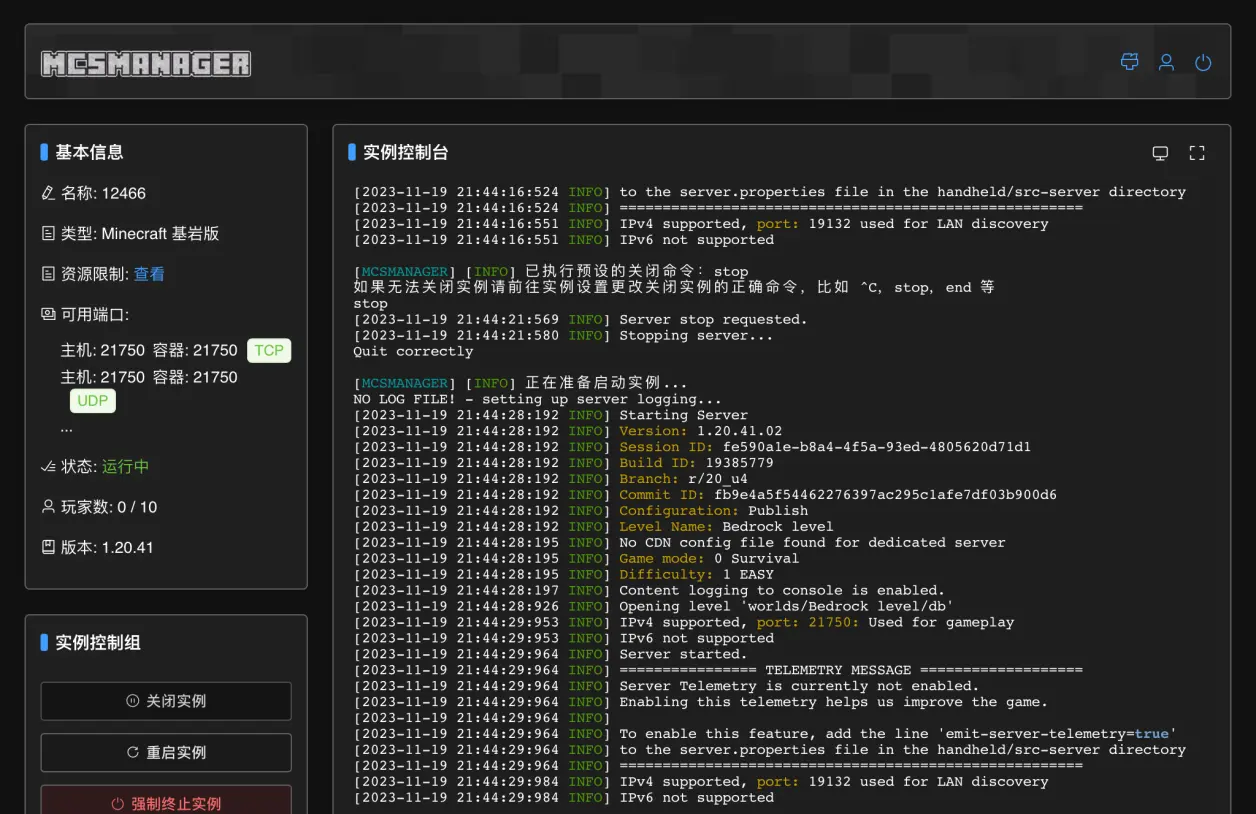The image size is (1256, 814).
Task: Click the 'Server stop requested.' log line
Action: pyautogui.click(x=580, y=320)
